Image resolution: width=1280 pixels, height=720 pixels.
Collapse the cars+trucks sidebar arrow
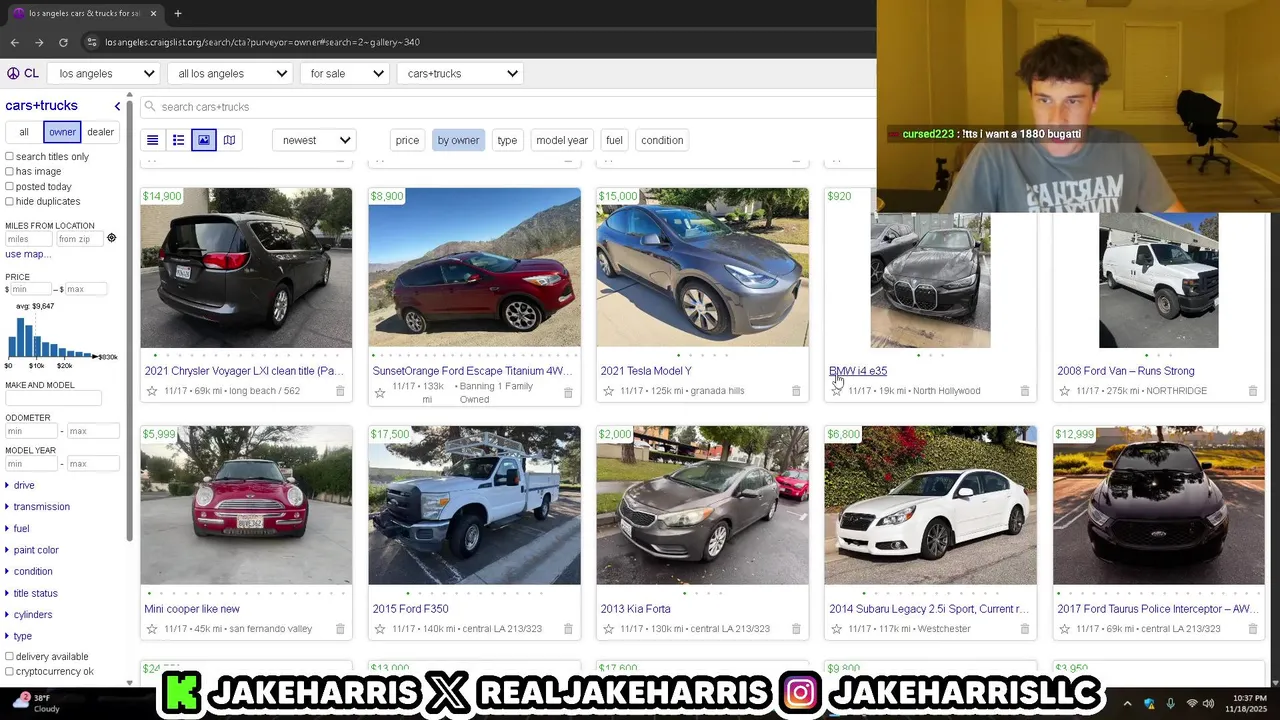tap(117, 106)
